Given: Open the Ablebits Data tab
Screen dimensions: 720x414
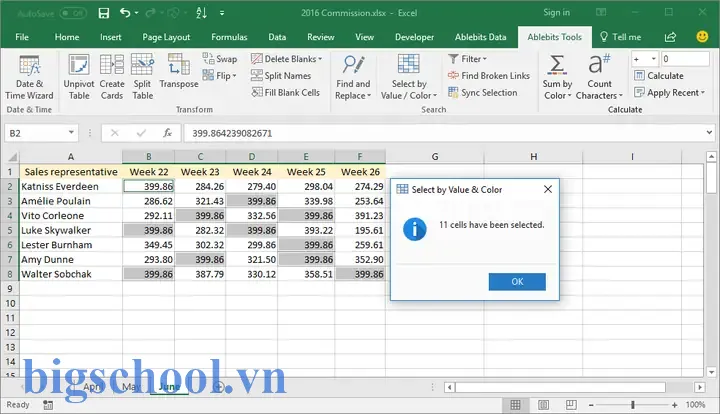Looking at the screenshot, I should pyautogui.click(x=480, y=37).
